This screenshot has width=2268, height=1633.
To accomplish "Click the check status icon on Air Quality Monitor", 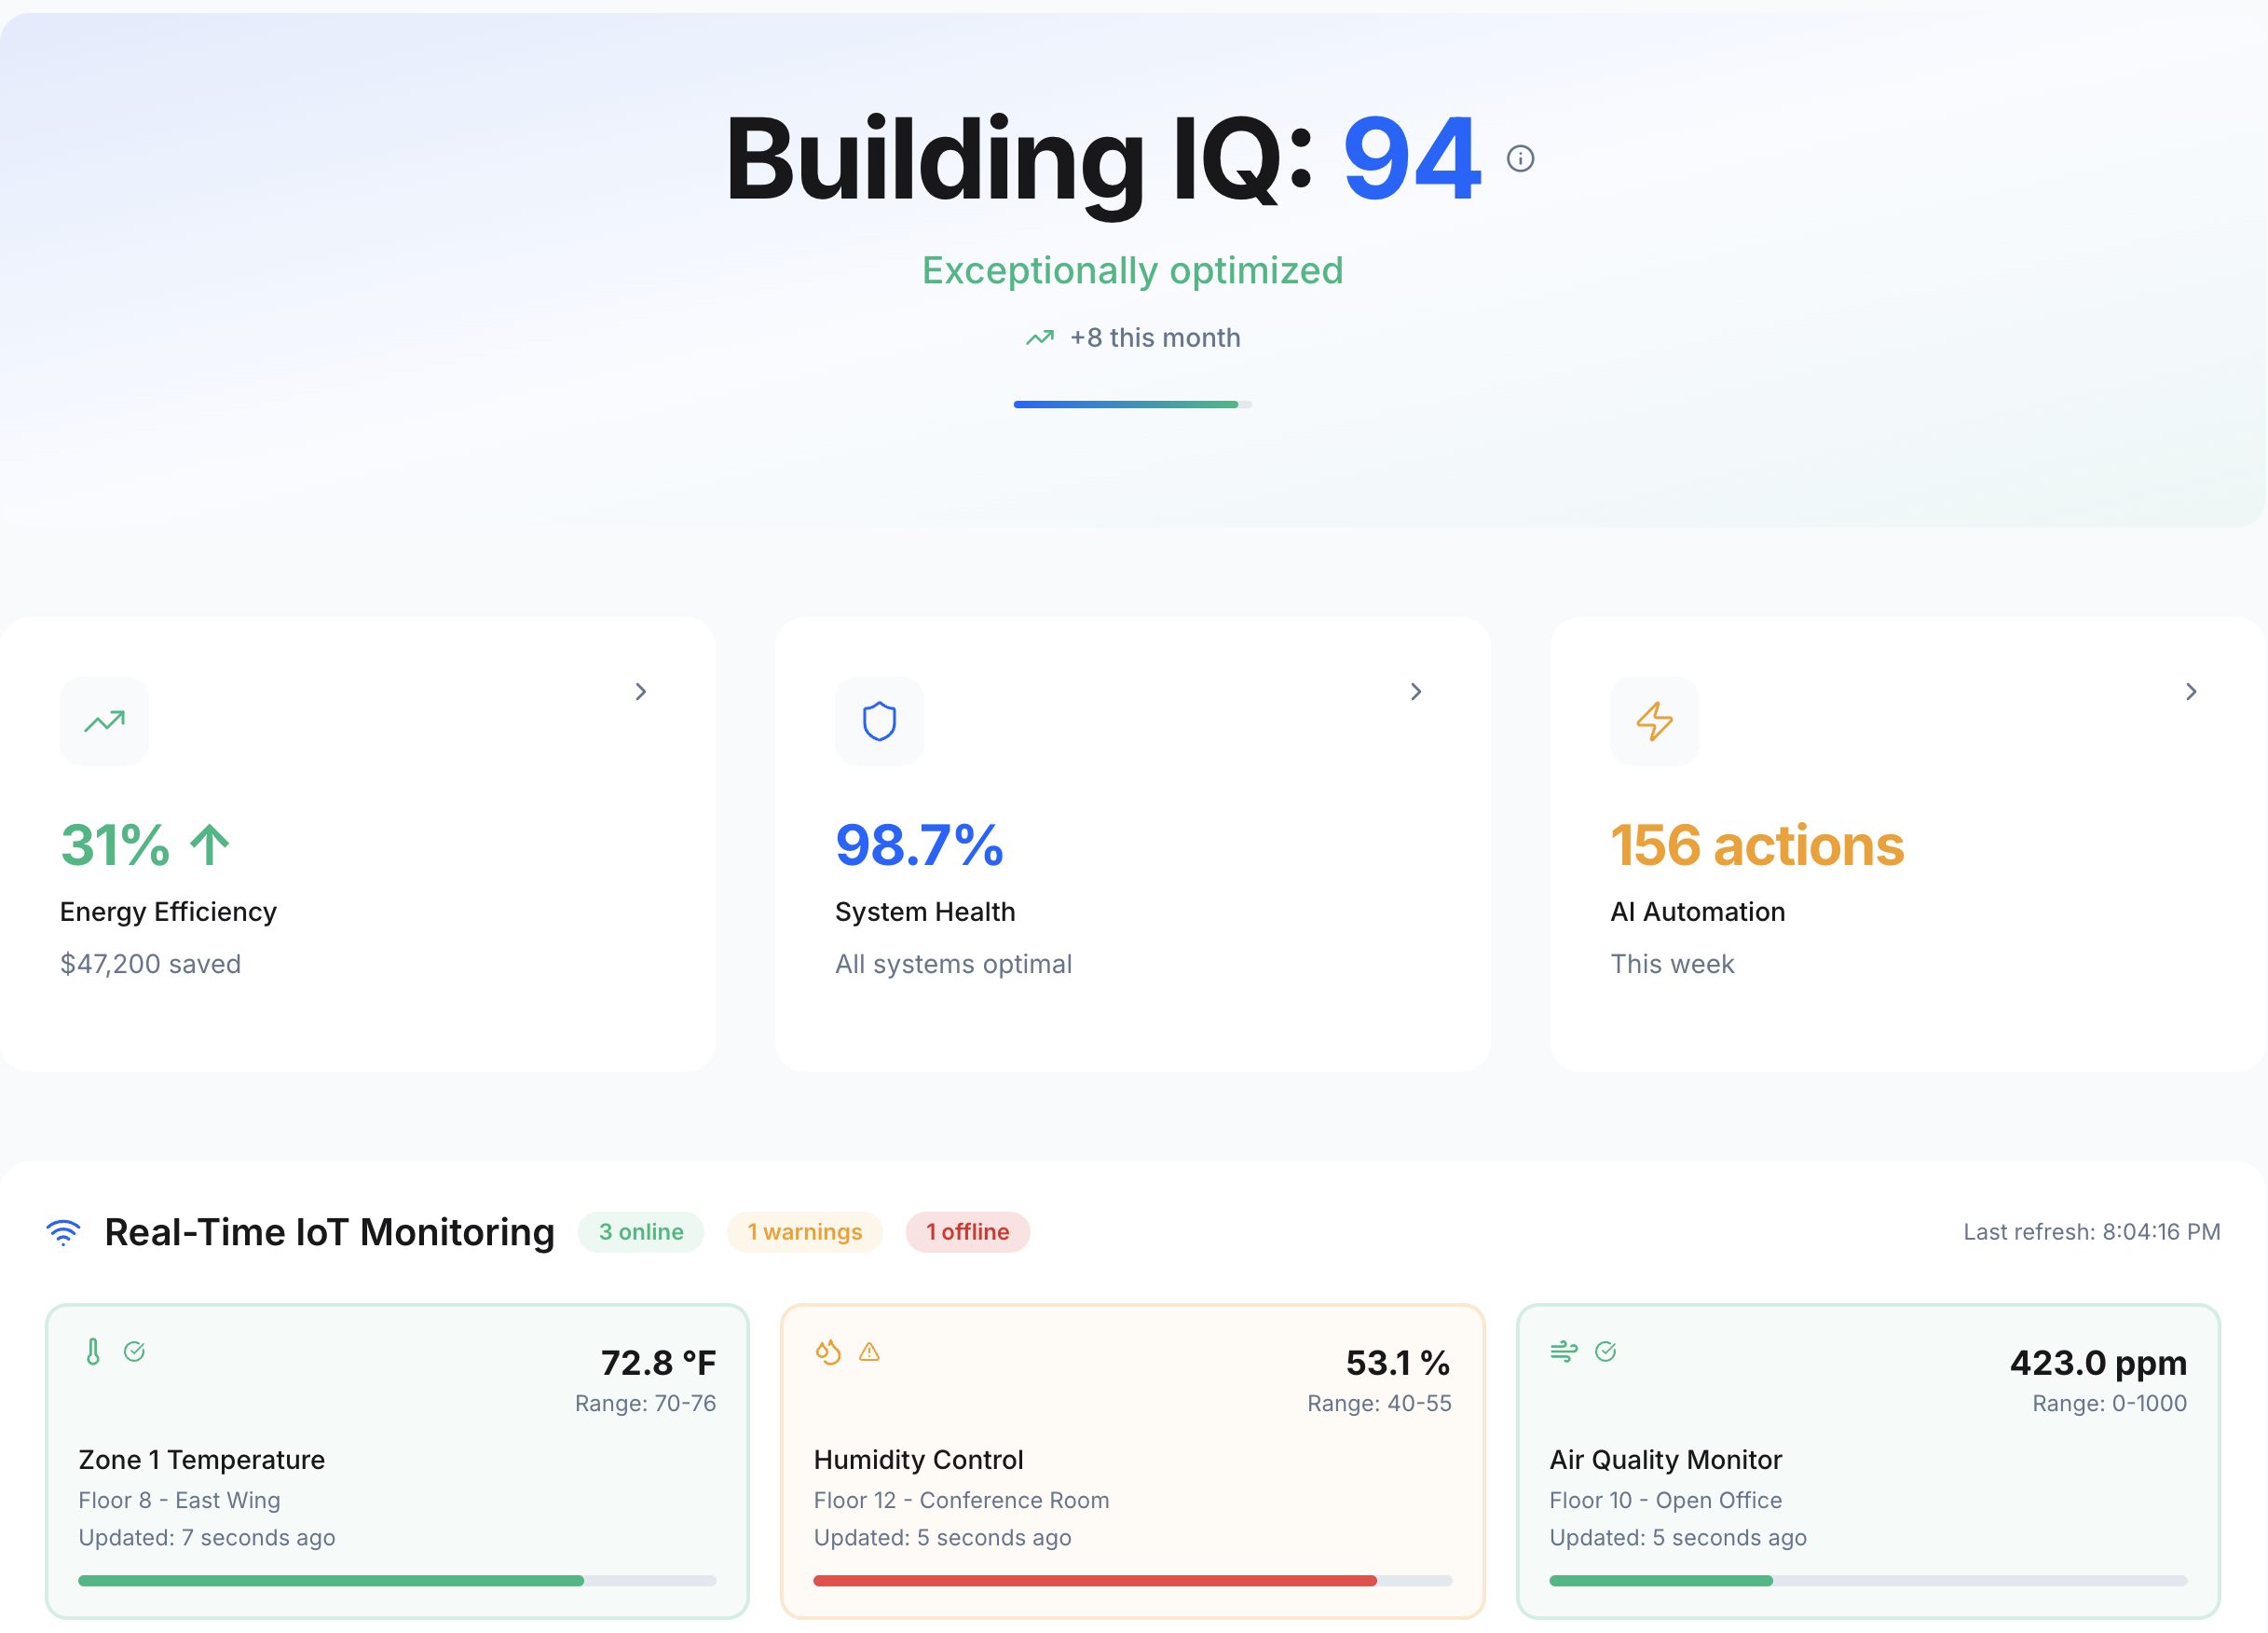I will click(1605, 1352).
